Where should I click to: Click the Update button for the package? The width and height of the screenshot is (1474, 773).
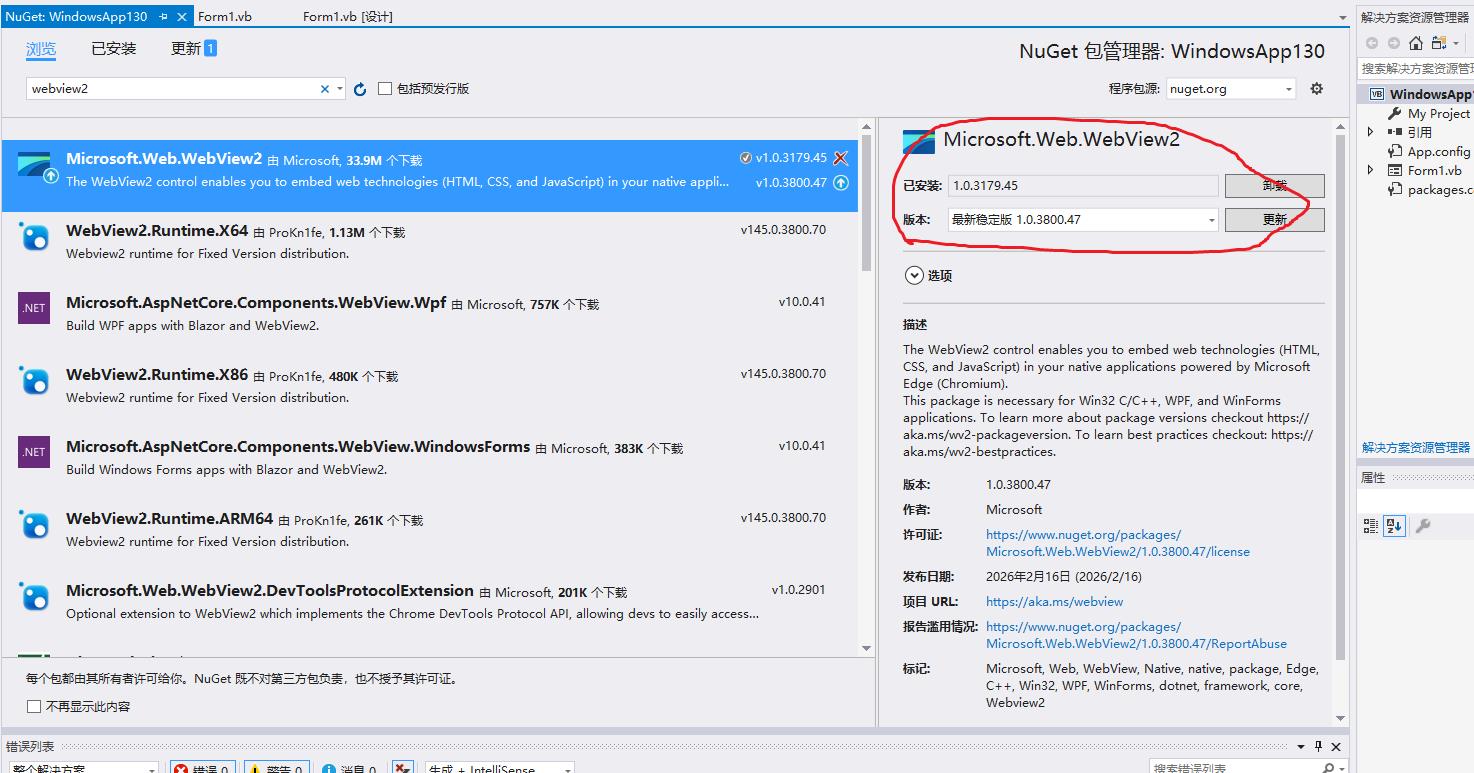point(1274,219)
